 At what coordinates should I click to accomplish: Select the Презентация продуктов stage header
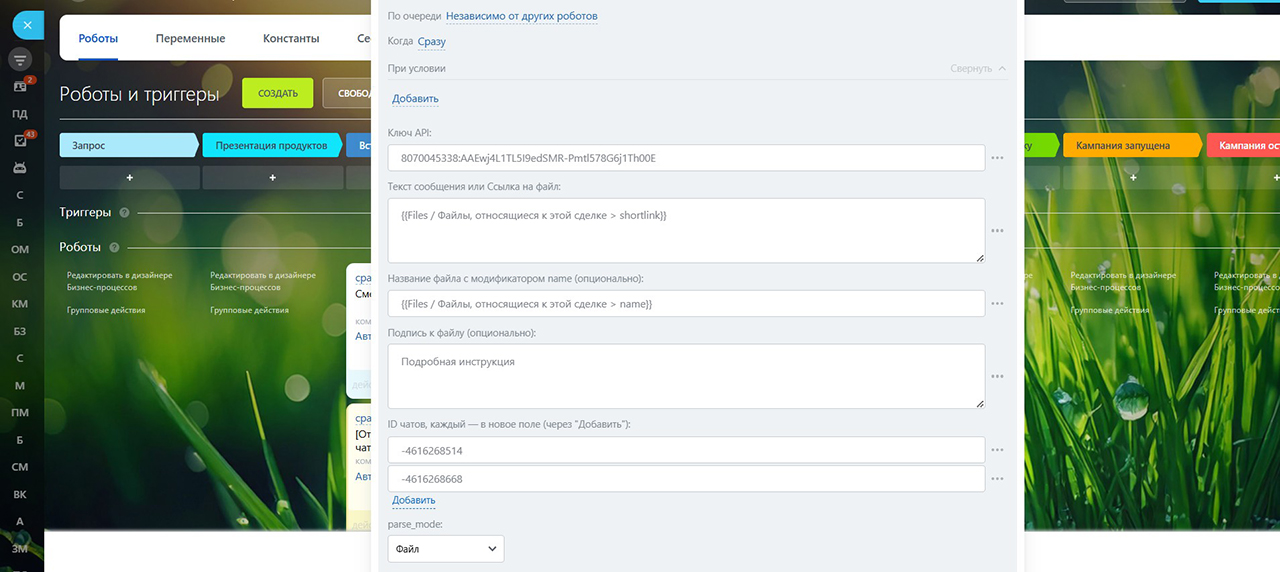[272, 146]
